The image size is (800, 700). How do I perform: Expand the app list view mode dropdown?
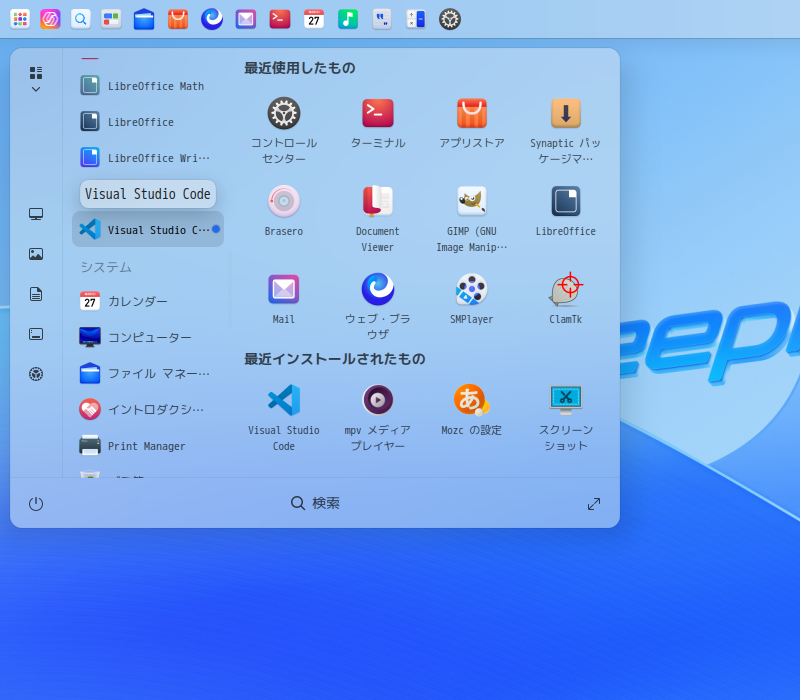click(x=36, y=79)
